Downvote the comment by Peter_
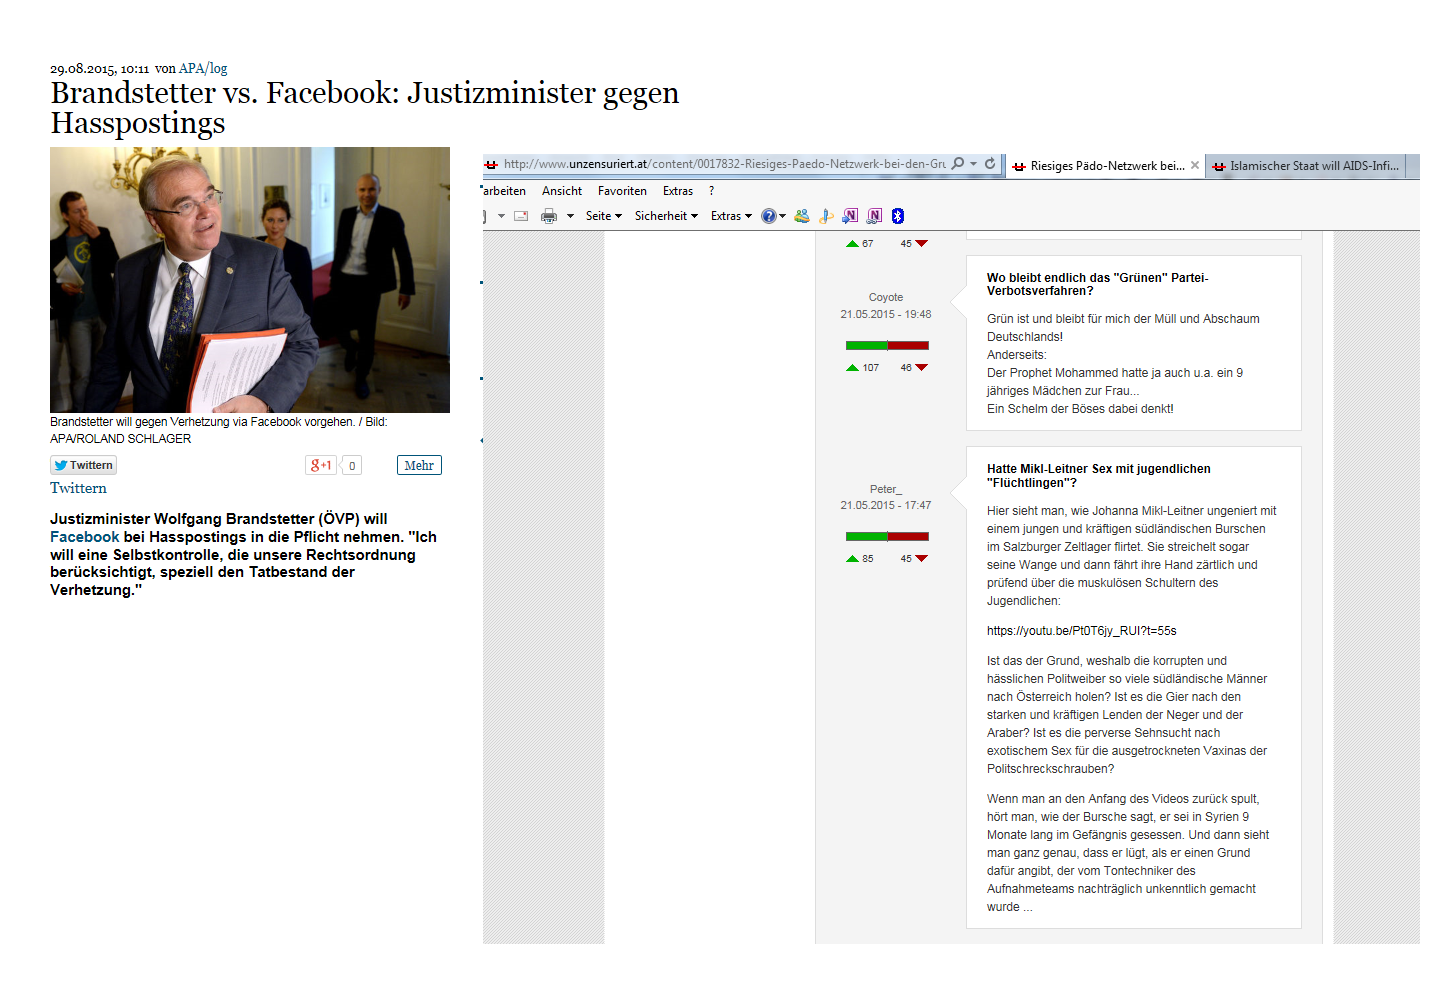Screen dimensions: 1434x995 [x=921, y=559]
